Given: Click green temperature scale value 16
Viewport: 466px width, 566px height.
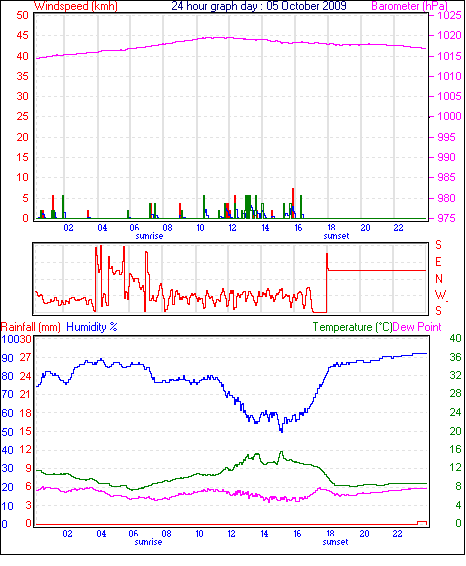Looking at the screenshot, I should pyautogui.click(x=456, y=449).
